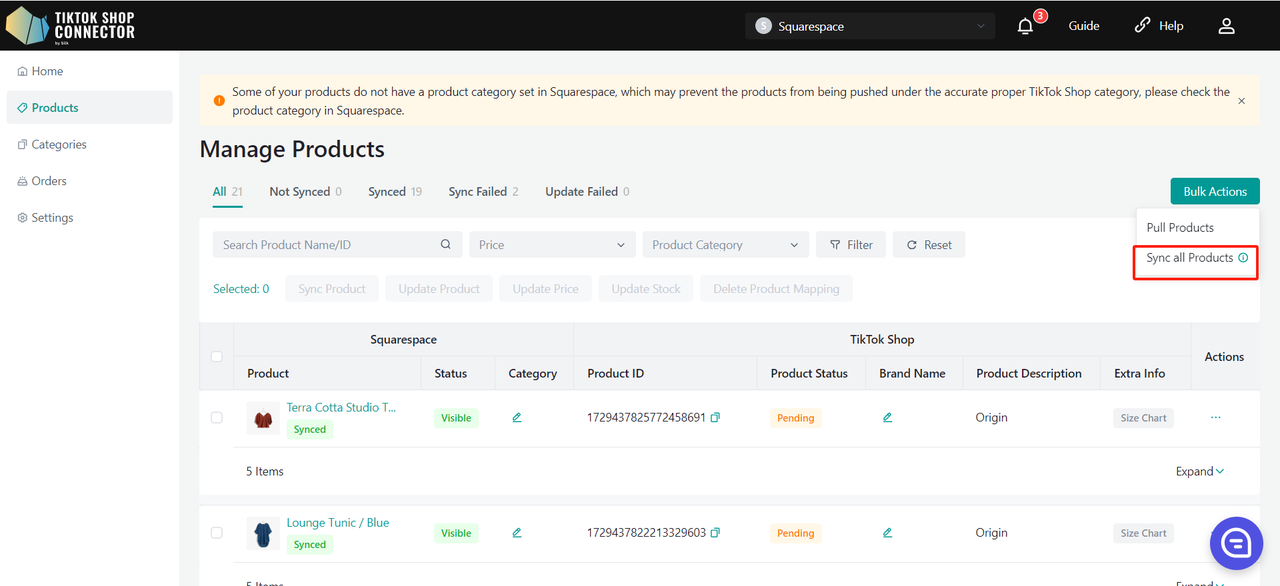Click Size Chart for Lounge Tunic / Blue row
Image resolution: width=1280 pixels, height=586 pixels.
pos(1143,533)
